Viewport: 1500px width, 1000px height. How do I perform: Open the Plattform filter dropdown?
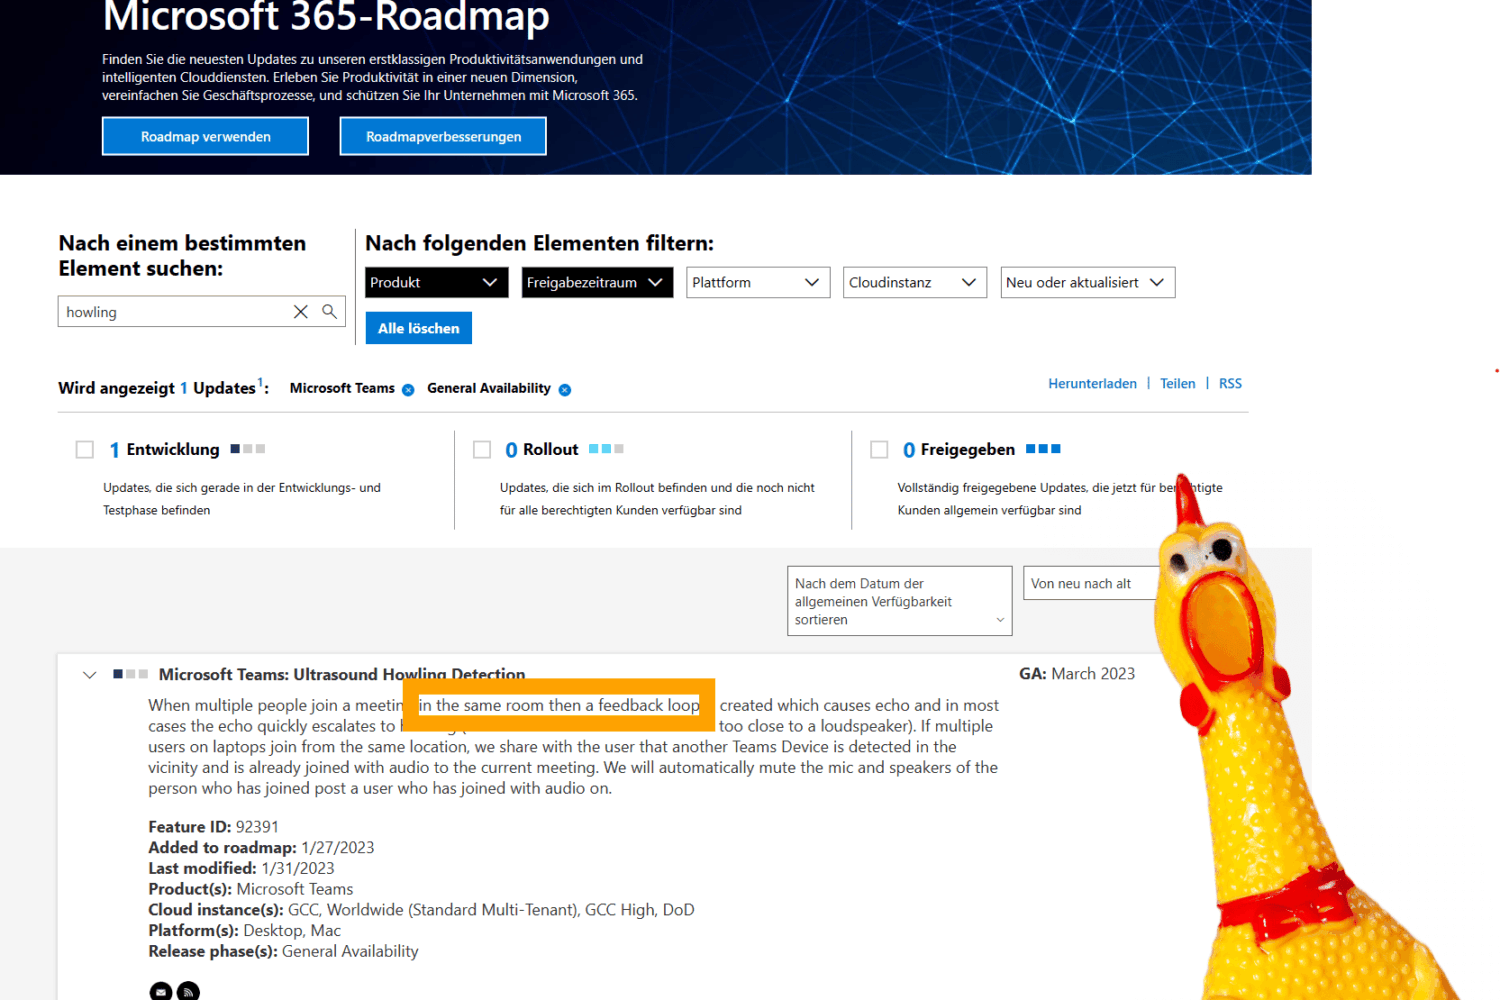point(757,282)
